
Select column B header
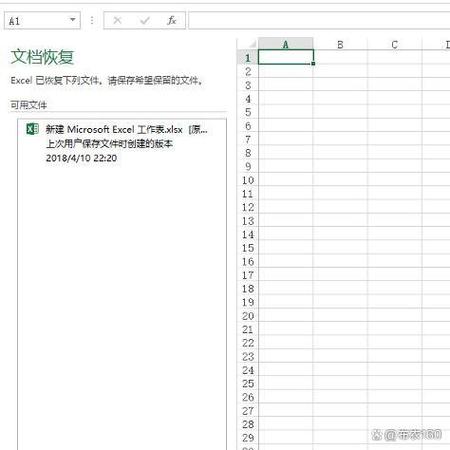[340, 44]
